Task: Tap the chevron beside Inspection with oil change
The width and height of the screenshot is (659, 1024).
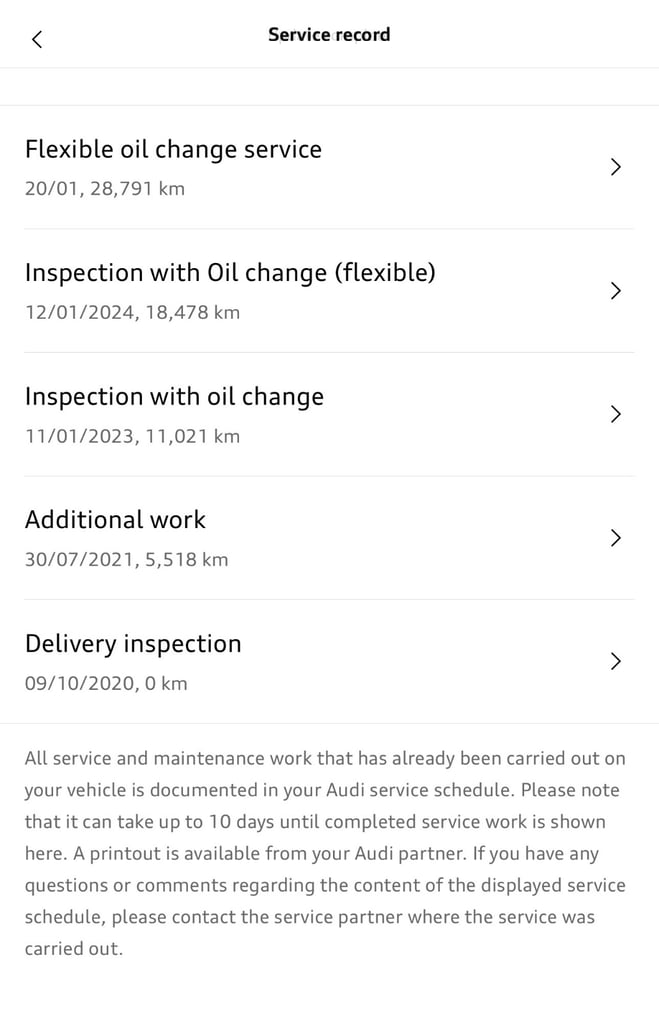Action: pos(615,414)
